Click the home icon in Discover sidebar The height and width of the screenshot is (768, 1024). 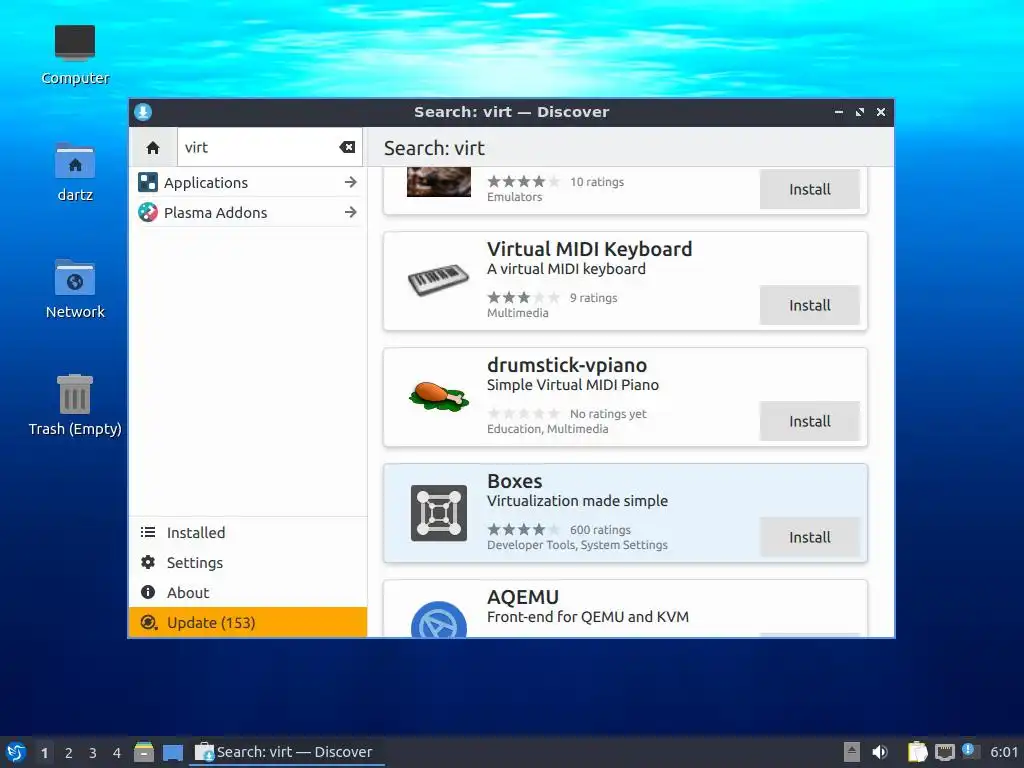point(153,148)
